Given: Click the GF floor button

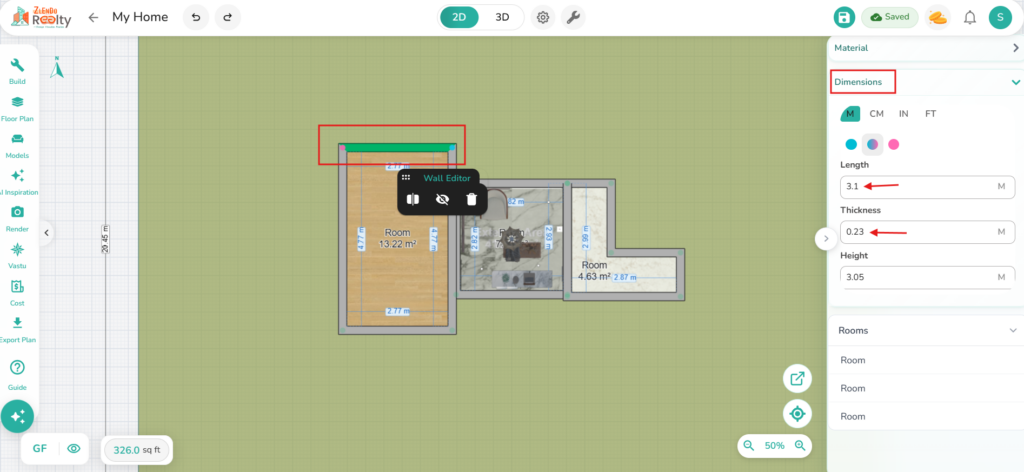Looking at the screenshot, I should point(40,449).
